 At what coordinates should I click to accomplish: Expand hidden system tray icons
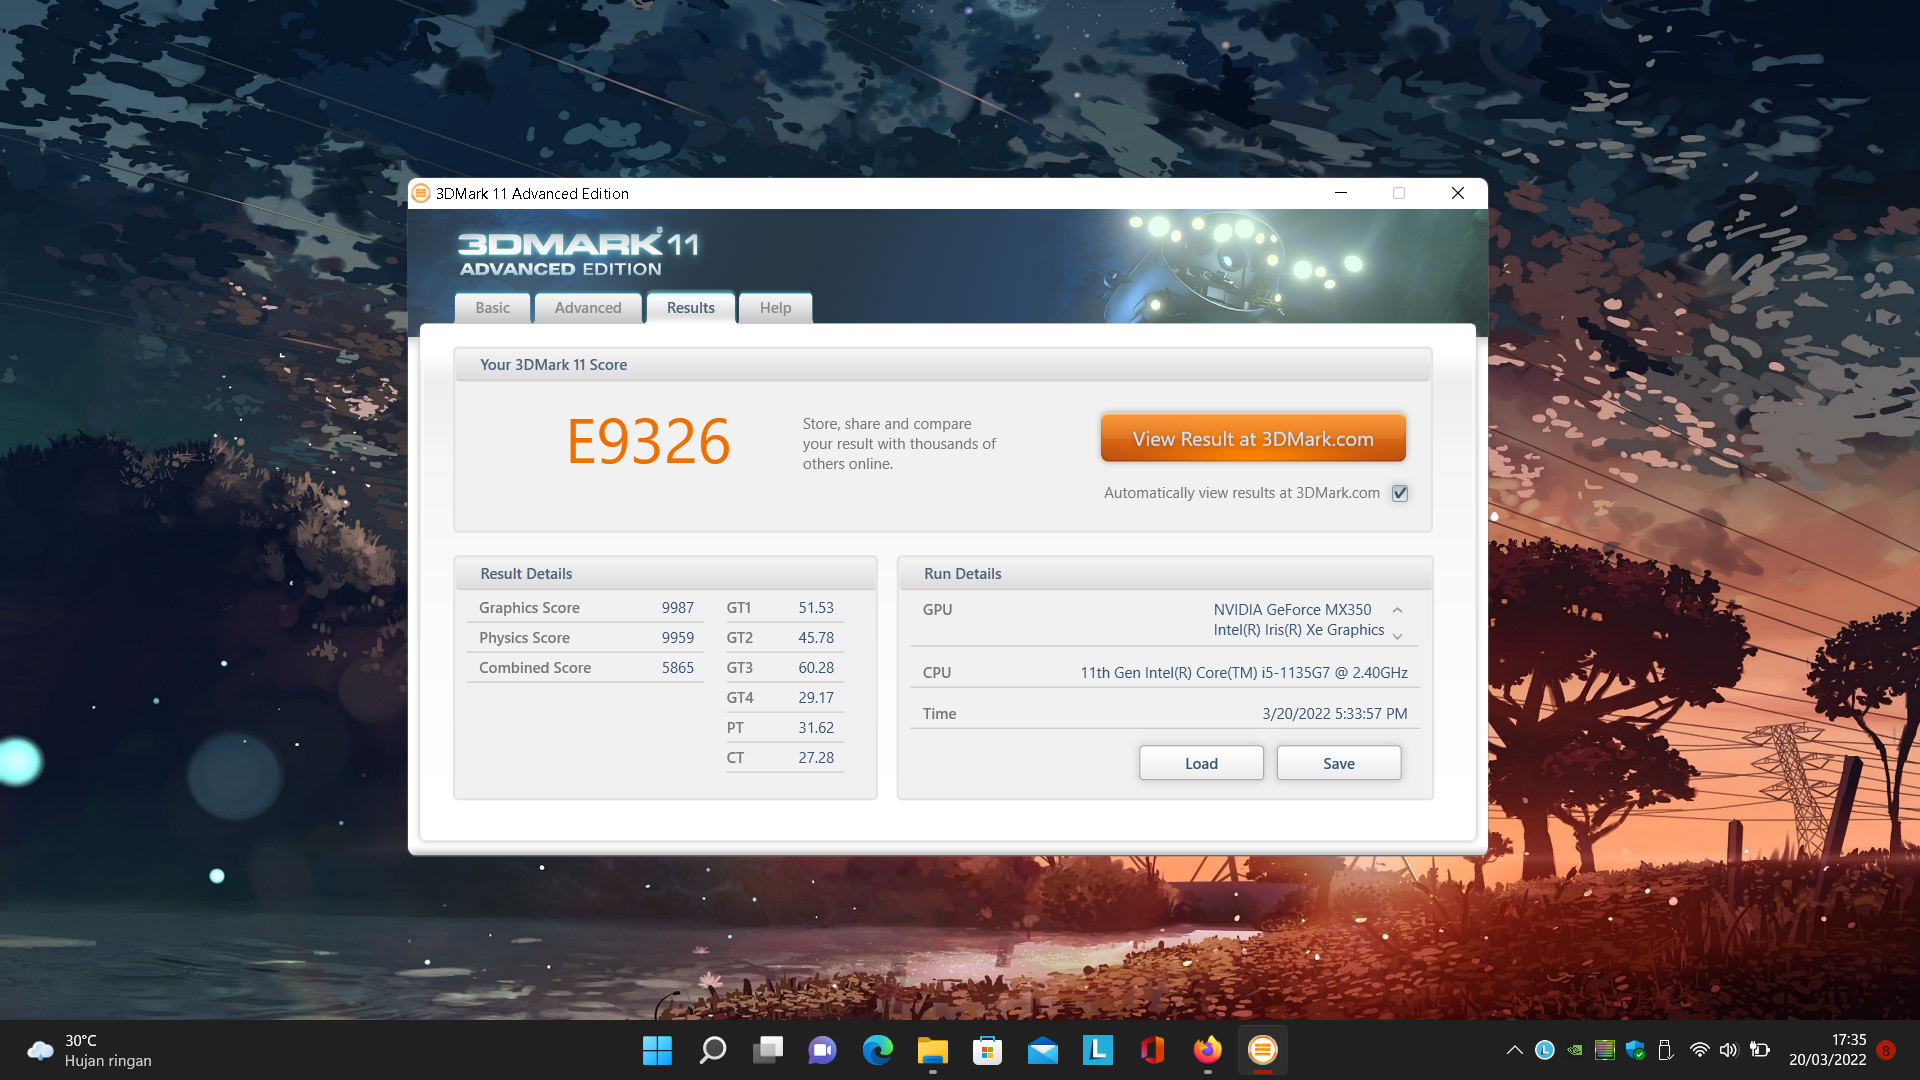1514,1050
